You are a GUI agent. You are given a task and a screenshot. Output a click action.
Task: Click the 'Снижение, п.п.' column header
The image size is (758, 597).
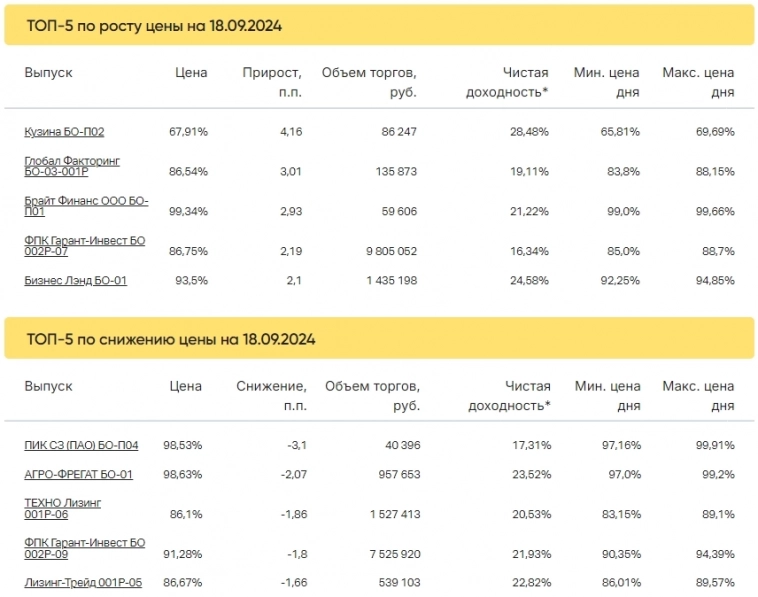269,395
